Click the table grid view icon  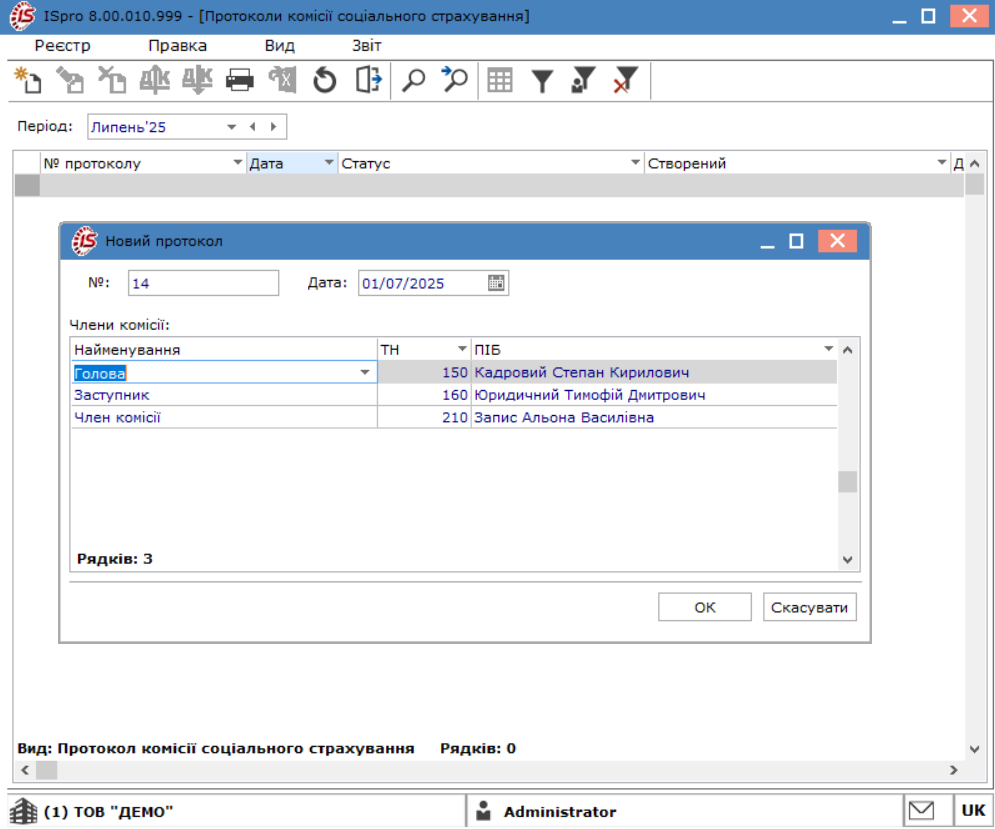point(500,81)
